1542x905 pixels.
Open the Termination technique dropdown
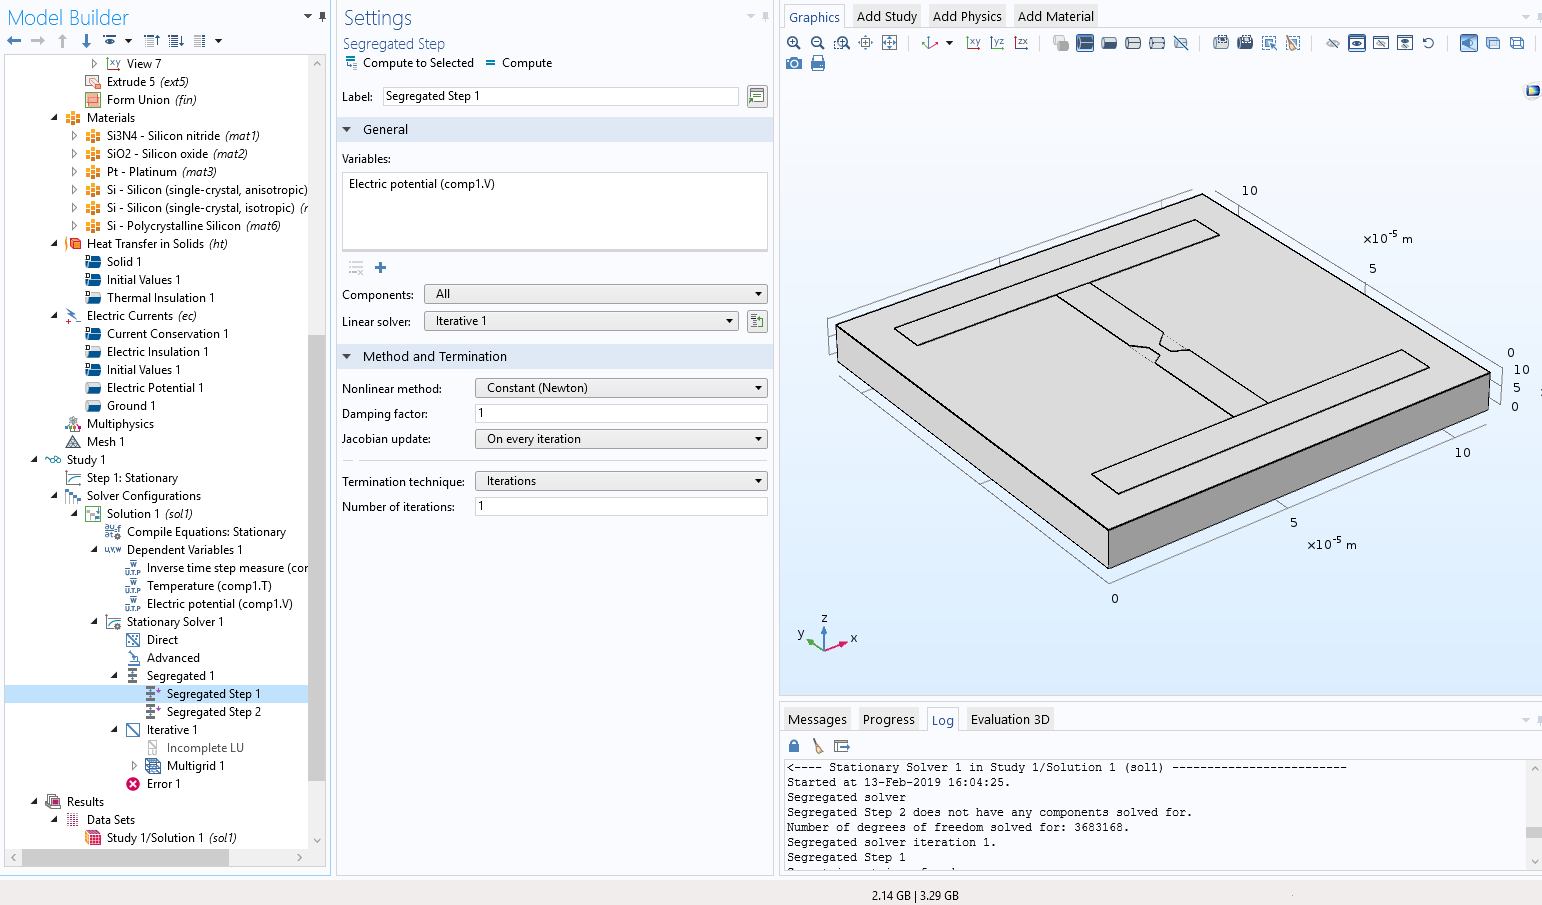[620, 481]
